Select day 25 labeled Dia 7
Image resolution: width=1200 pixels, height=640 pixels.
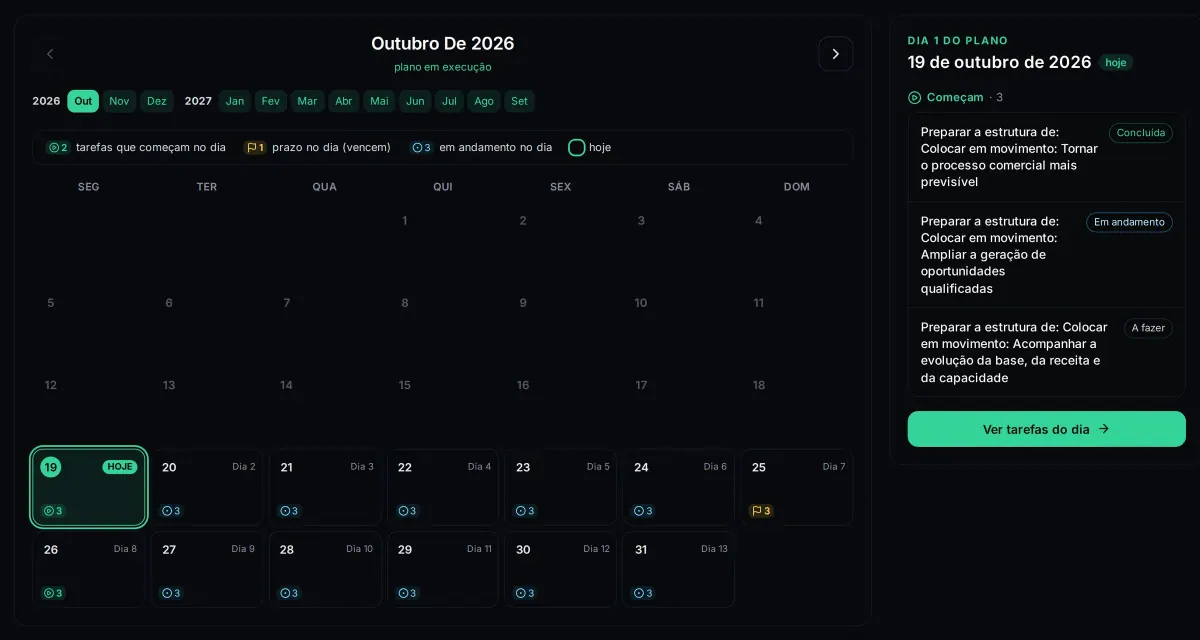coord(797,487)
